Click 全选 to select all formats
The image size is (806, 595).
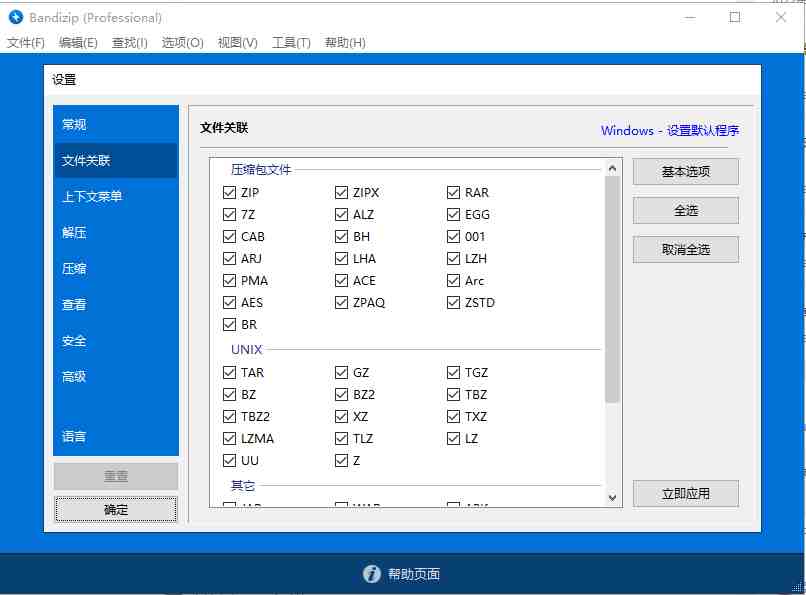(x=685, y=210)
